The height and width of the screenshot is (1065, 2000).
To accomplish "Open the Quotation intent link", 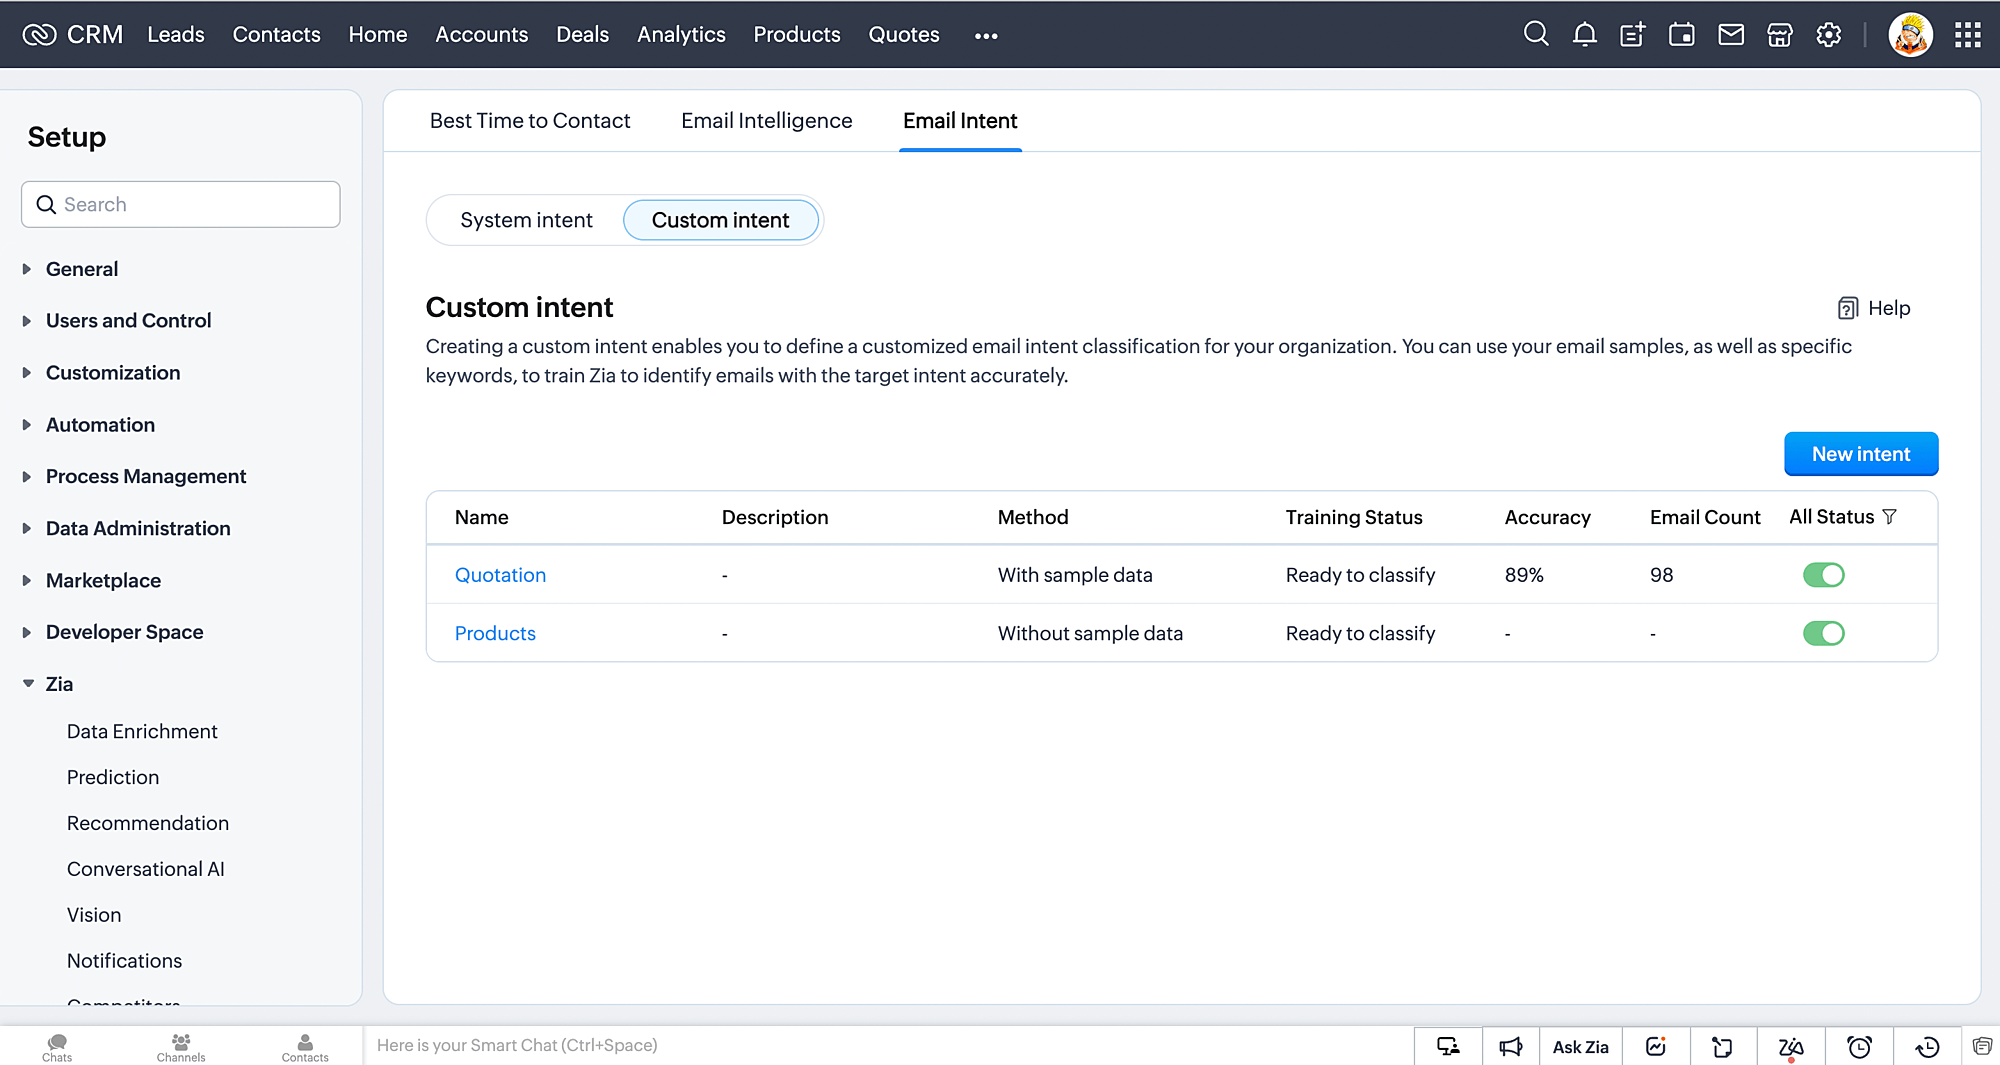I will point(500,575).
